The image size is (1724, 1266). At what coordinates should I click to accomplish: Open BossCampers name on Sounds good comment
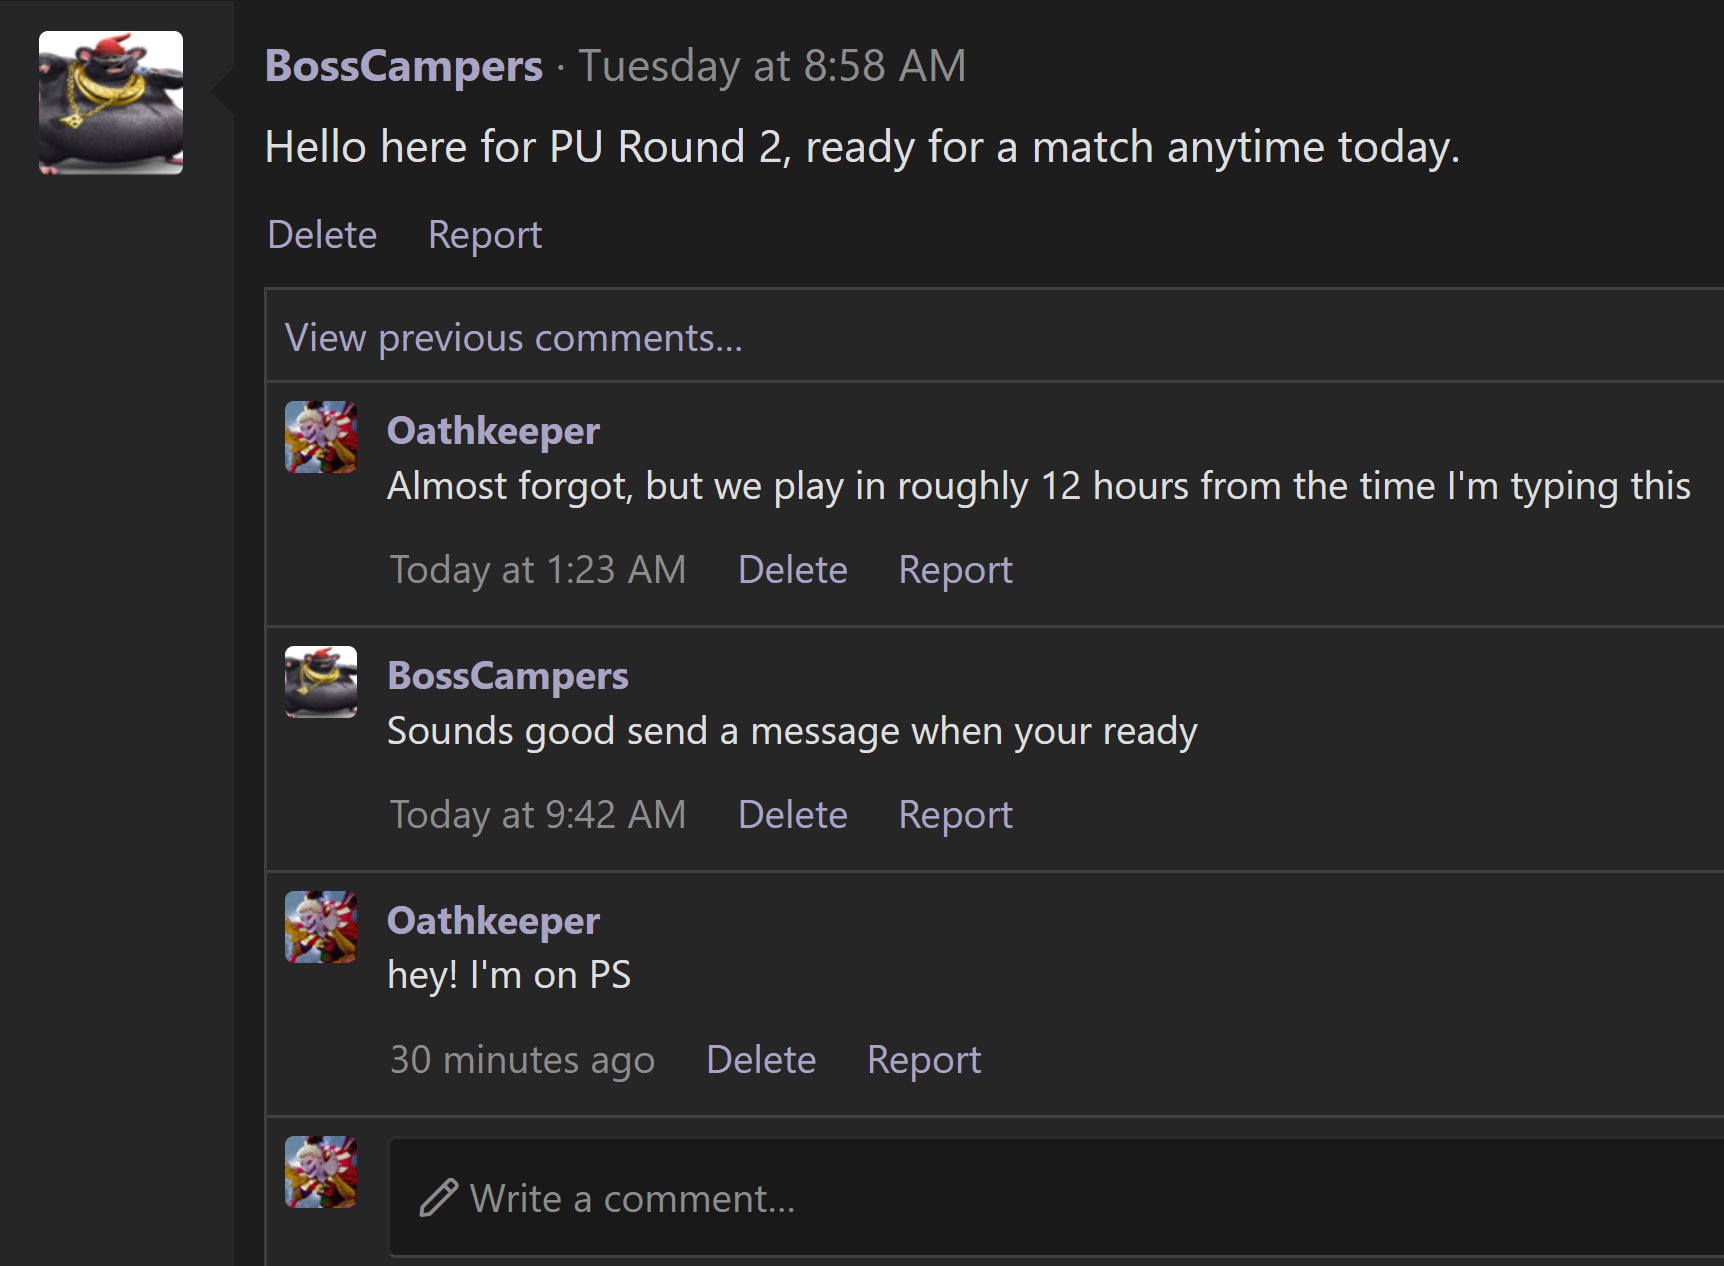507,676
